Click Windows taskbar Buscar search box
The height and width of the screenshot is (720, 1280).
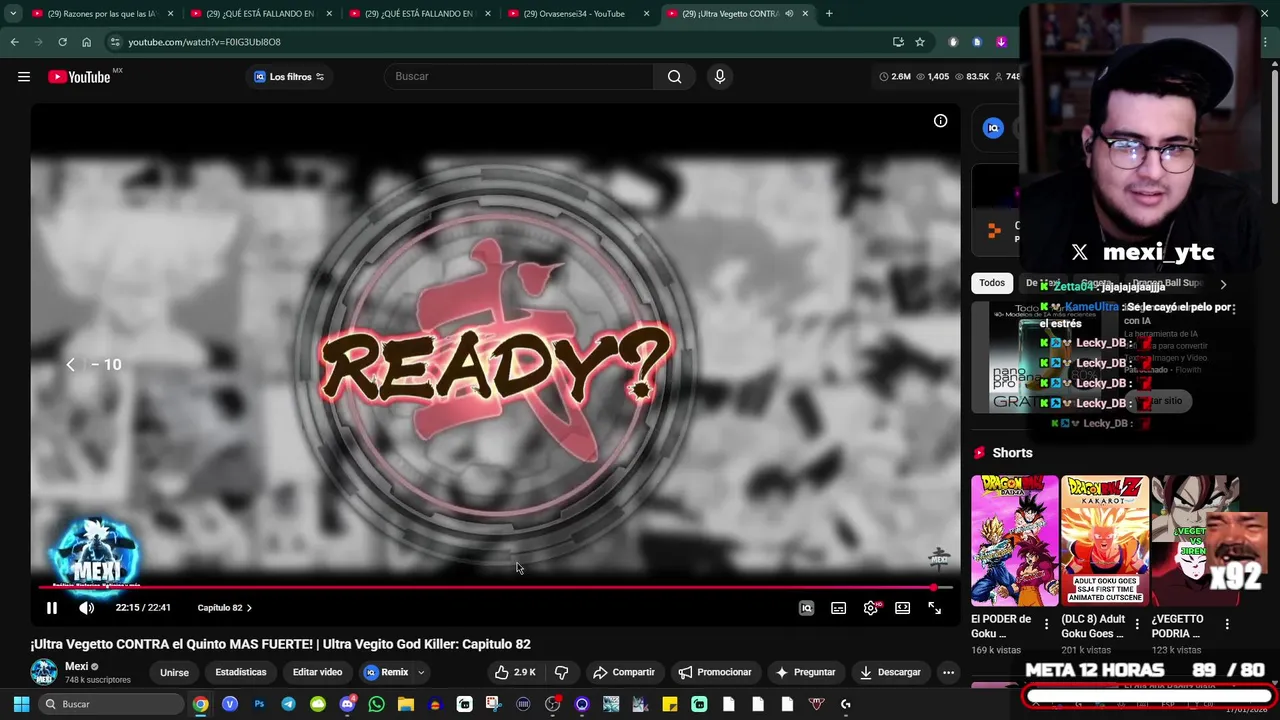click(110, 704)
